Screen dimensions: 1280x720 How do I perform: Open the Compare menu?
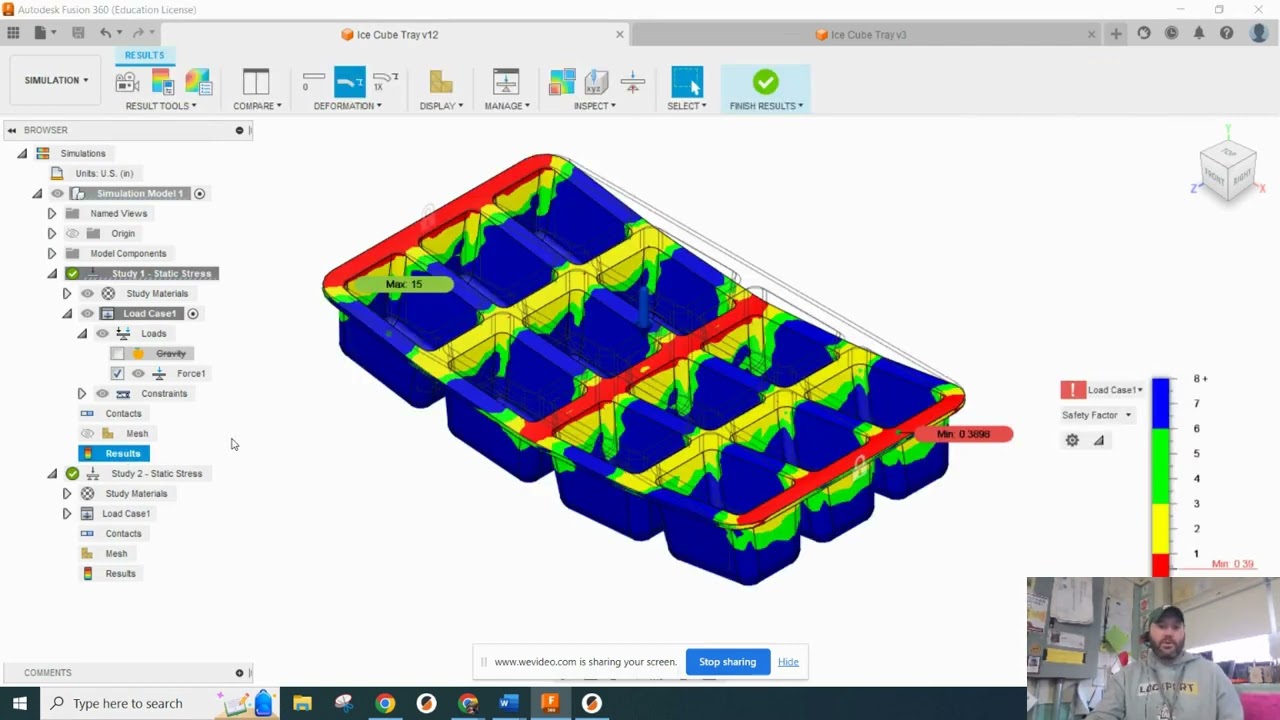tap(257, 106)
